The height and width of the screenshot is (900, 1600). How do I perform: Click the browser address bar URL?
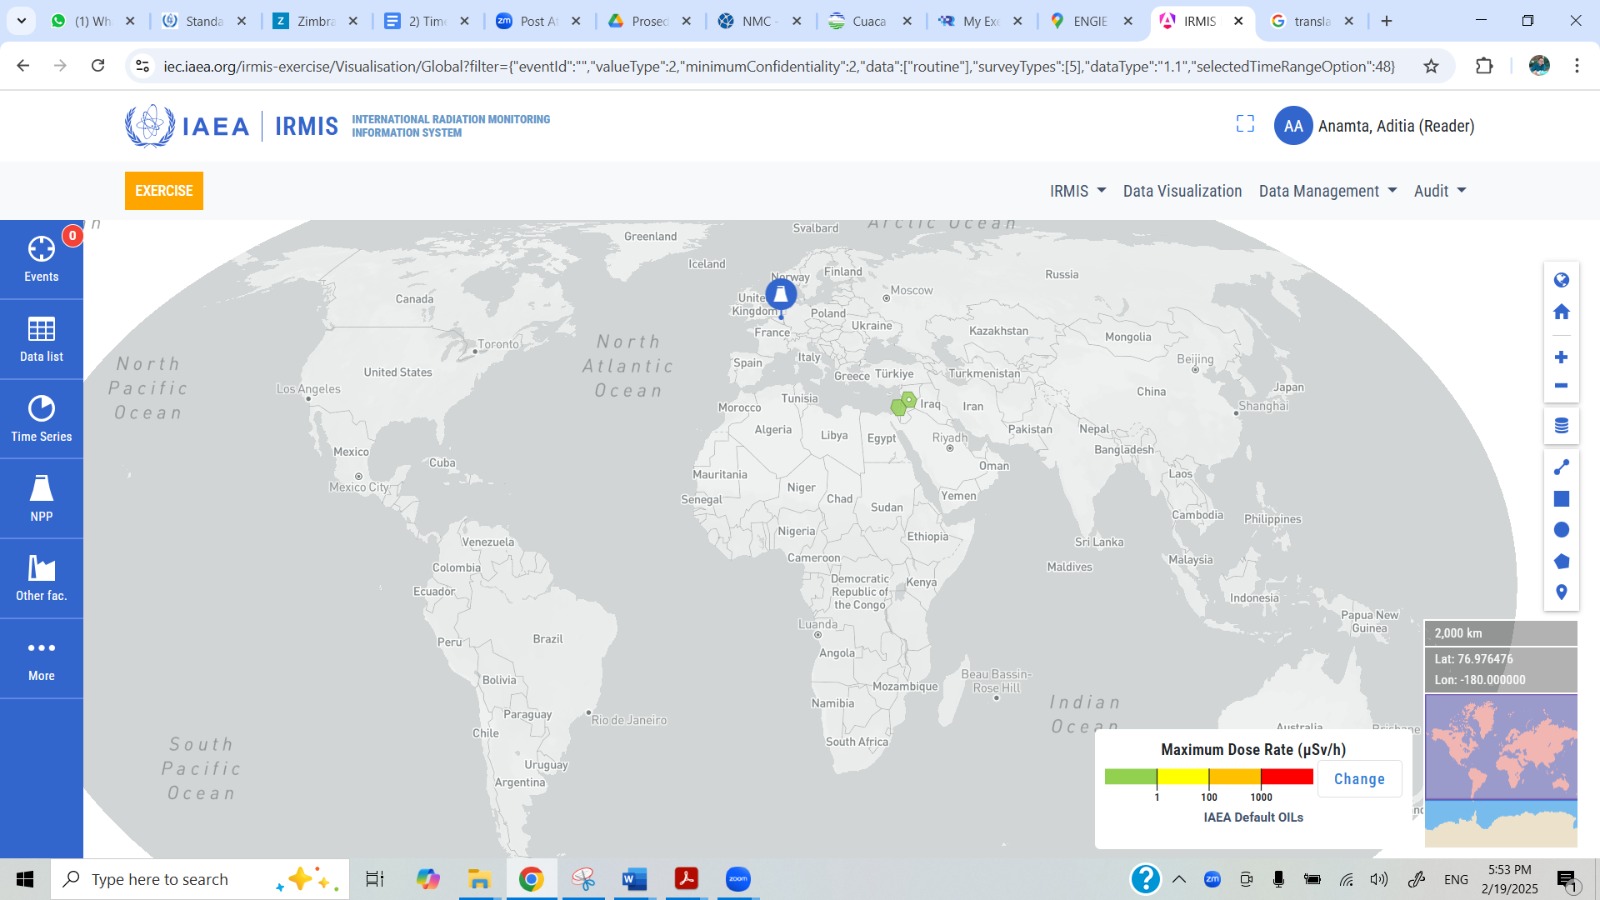(x=779, y=66)
